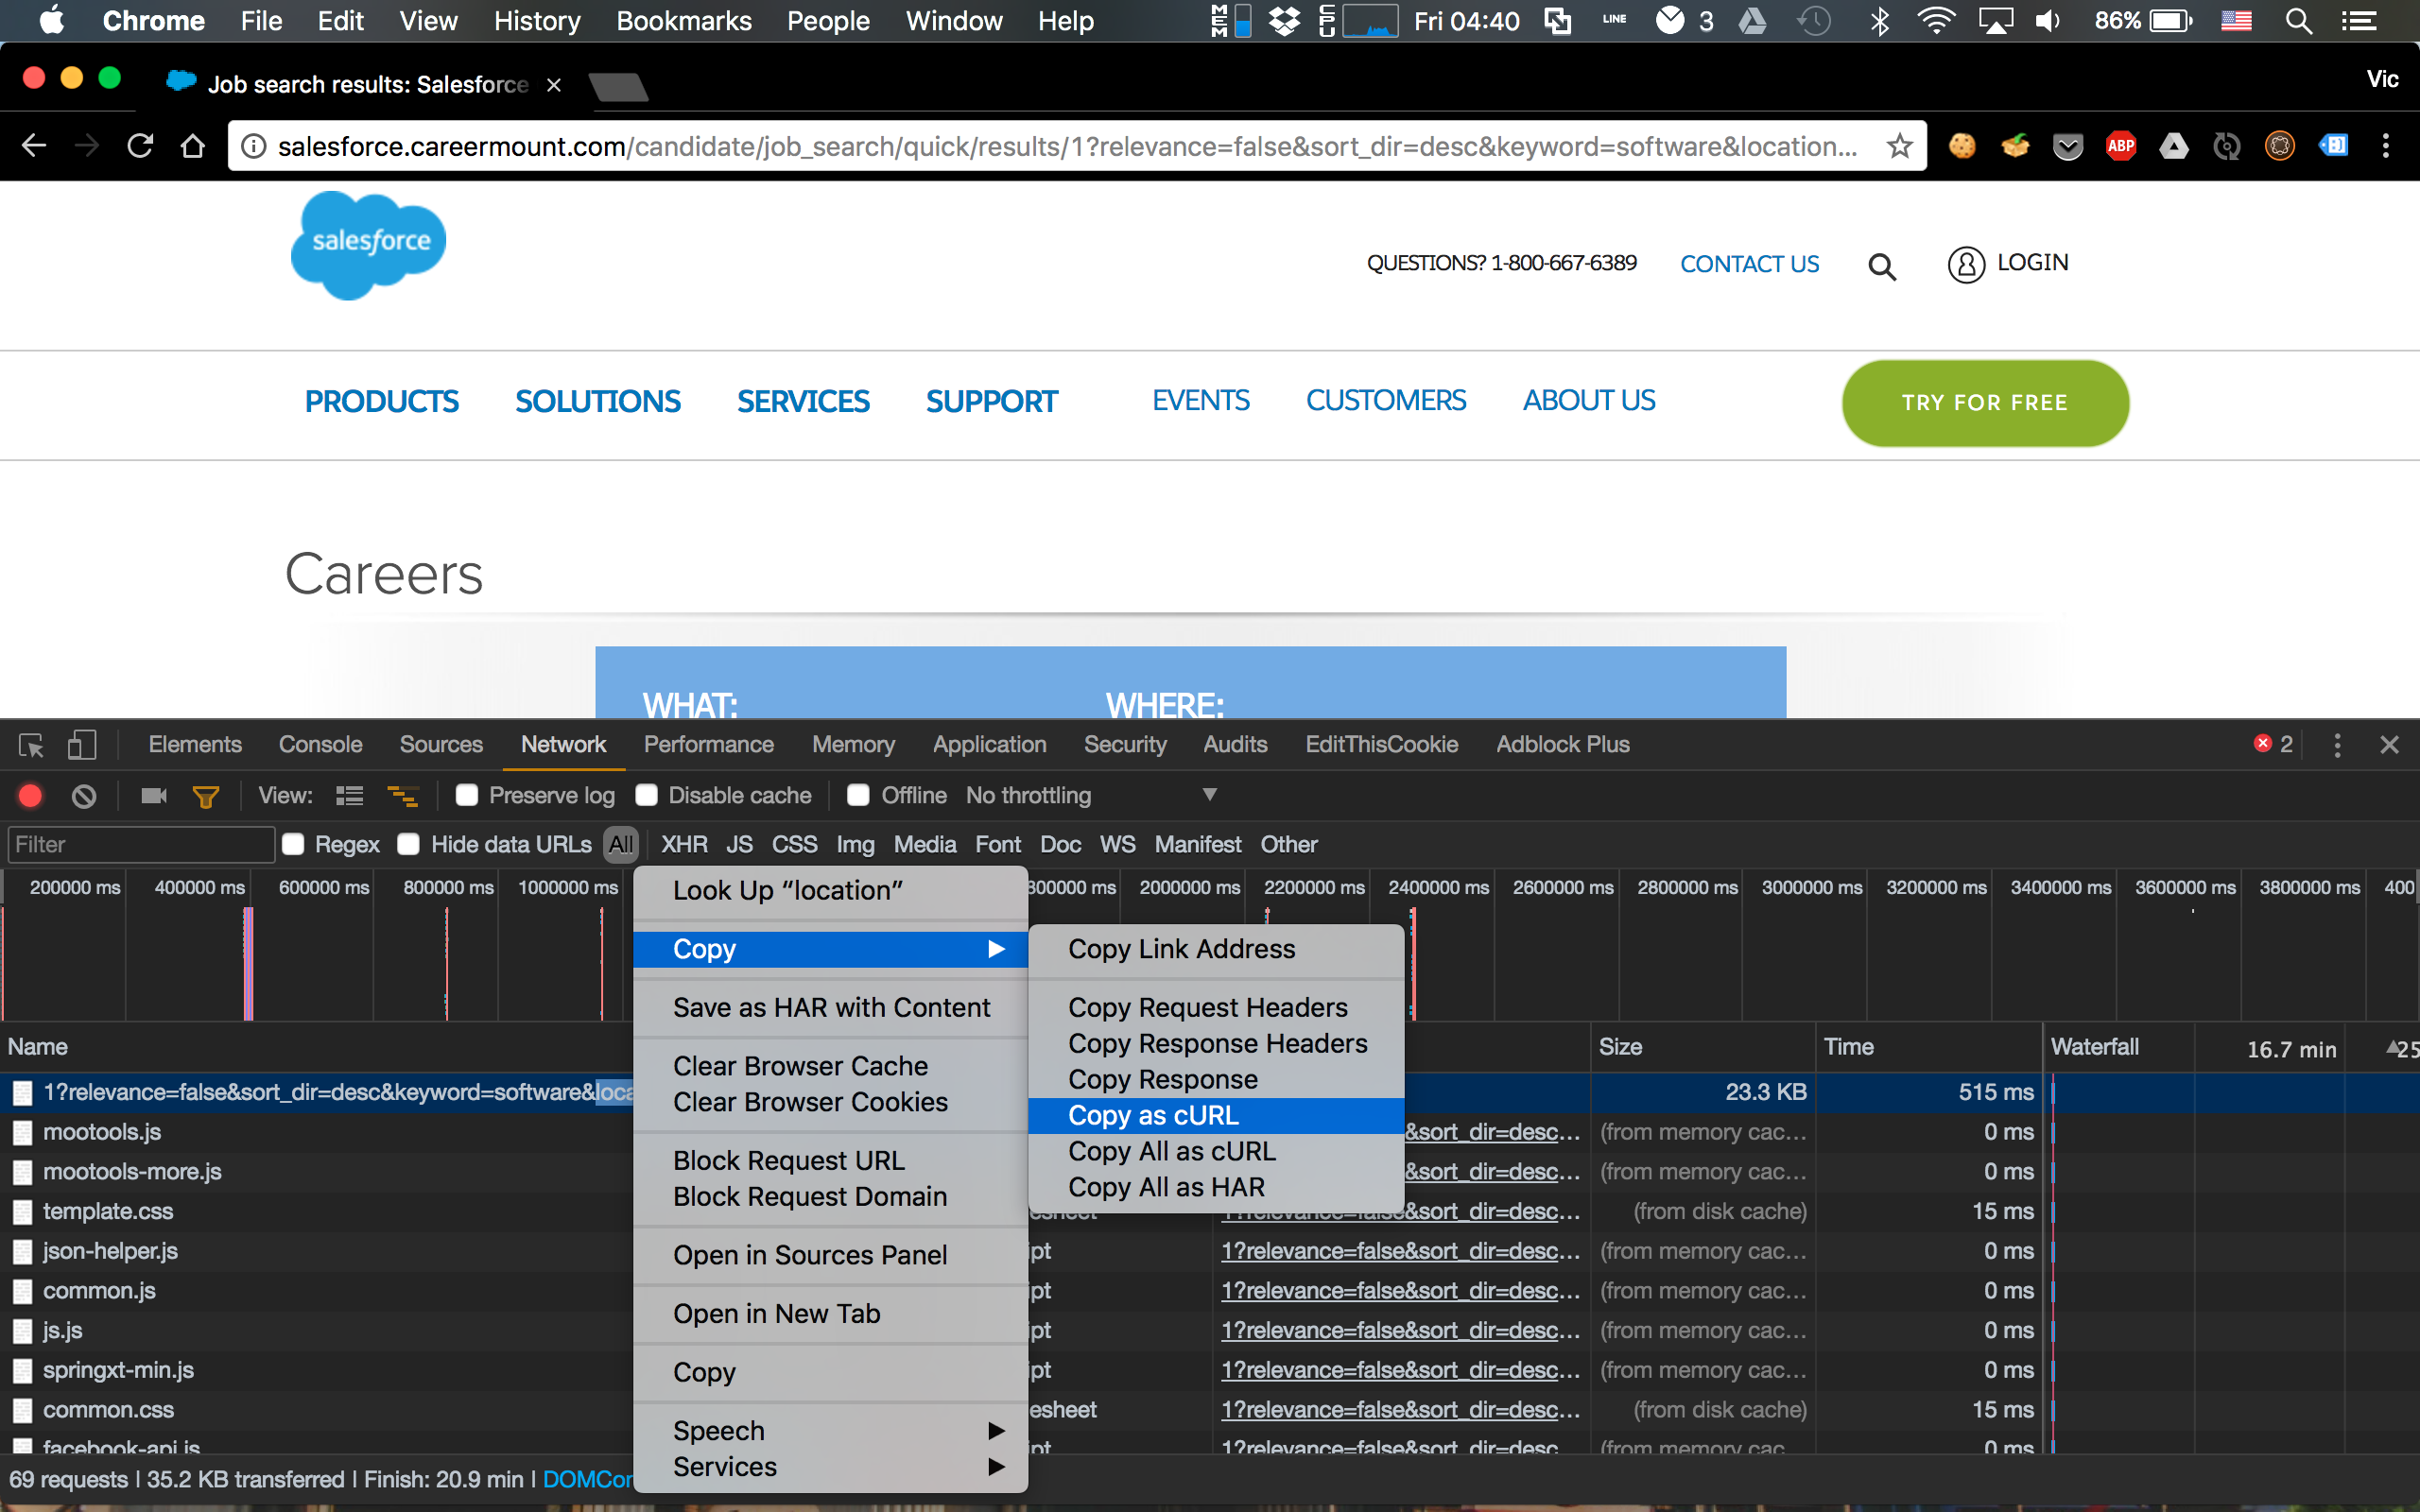Screen dimensions: 2420x1512
Task: Enable the Disable cache checkbox
Action: 647,795
